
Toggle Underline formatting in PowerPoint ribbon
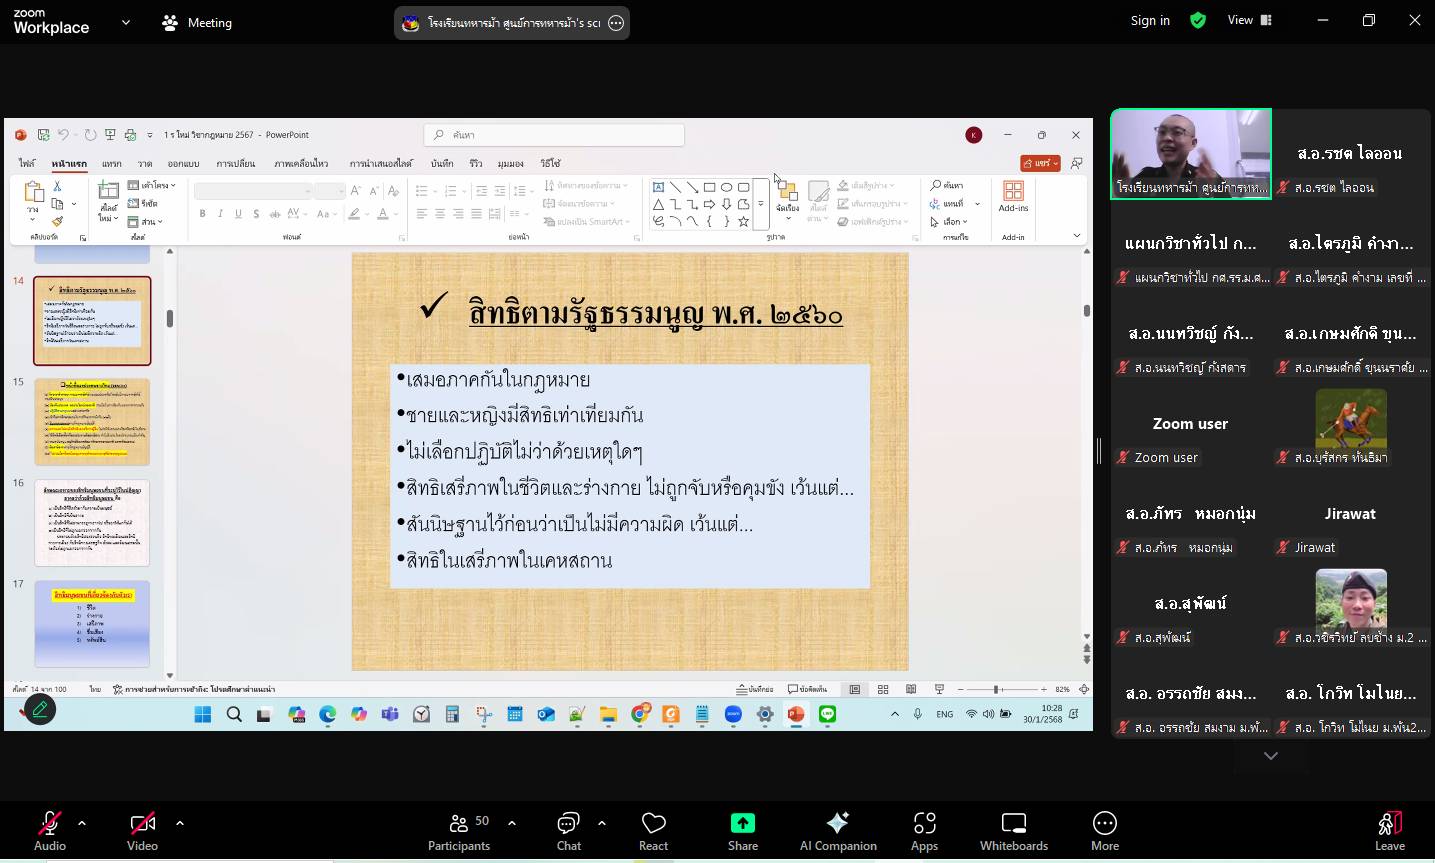(238, 214)
